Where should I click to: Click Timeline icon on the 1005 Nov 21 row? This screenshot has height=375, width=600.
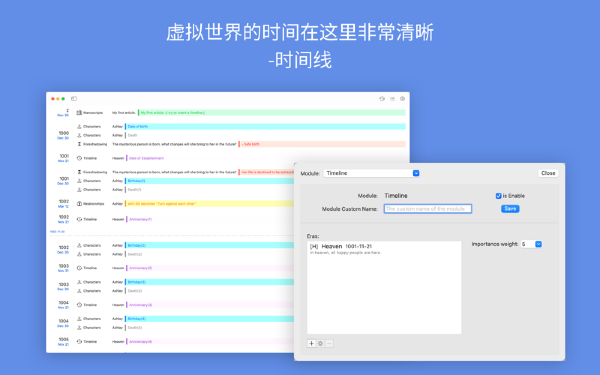(79, 341)
